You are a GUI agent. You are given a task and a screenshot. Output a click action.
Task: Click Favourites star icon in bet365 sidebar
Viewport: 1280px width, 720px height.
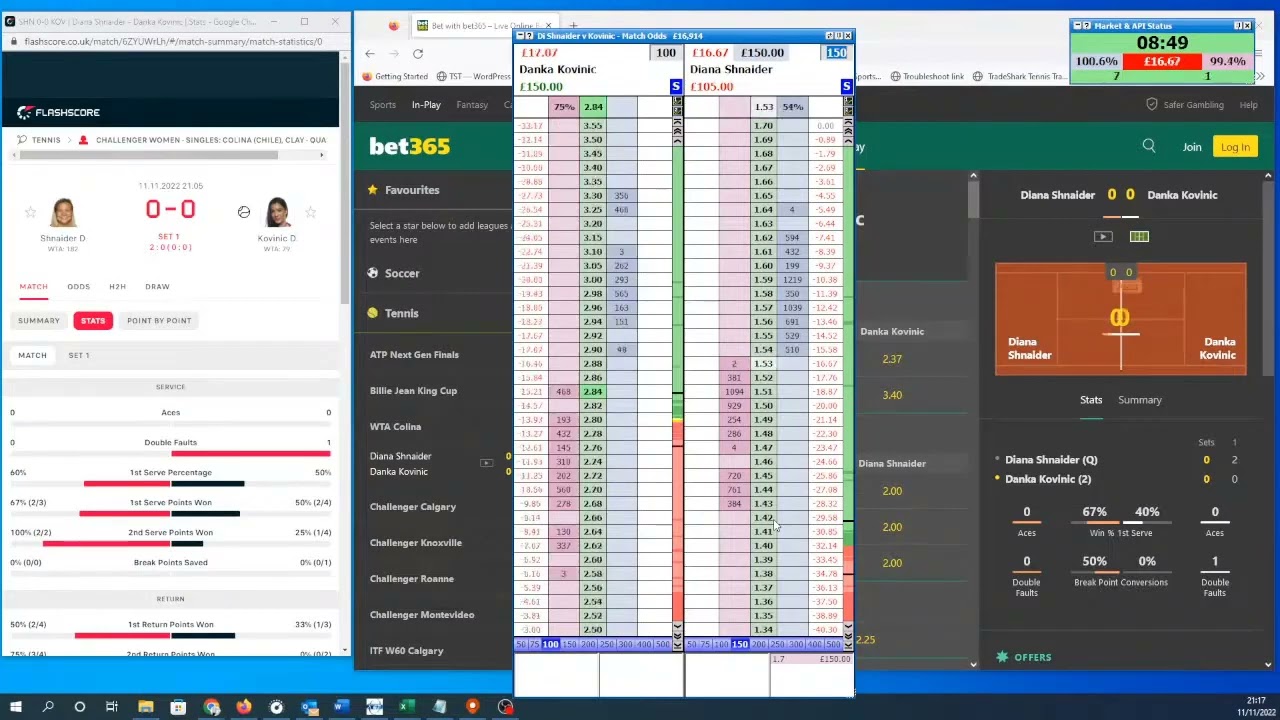click(372, 190)
